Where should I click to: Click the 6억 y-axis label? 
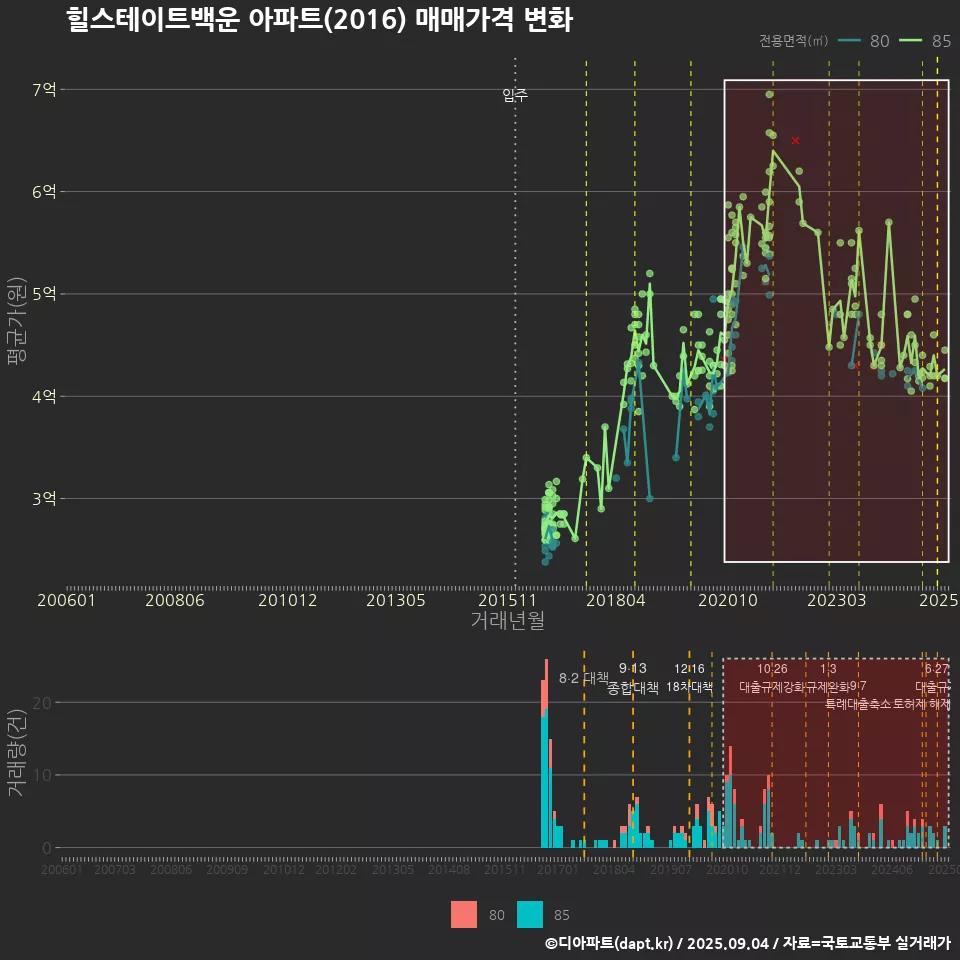44,192
